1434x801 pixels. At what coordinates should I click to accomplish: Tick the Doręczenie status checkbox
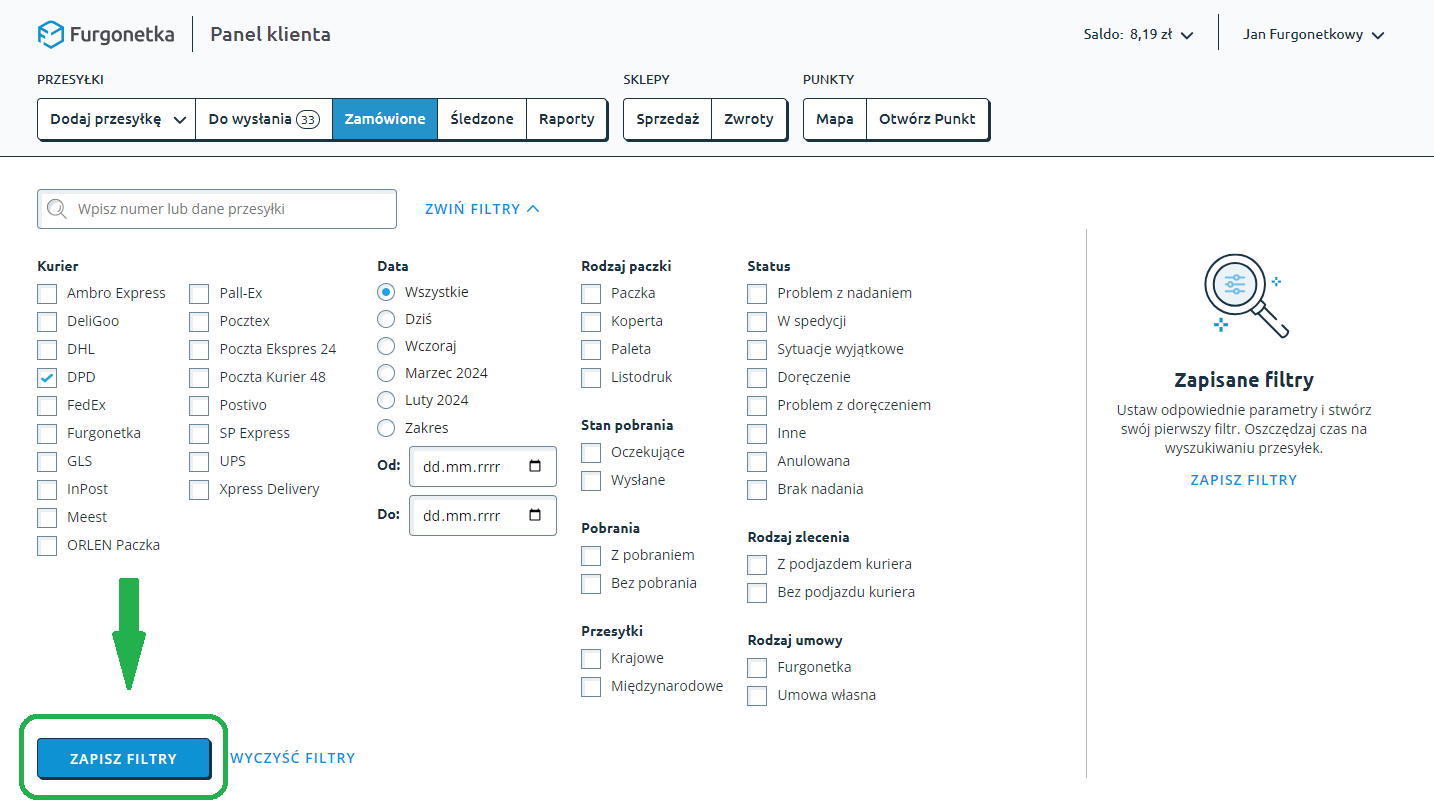point(757,377)
